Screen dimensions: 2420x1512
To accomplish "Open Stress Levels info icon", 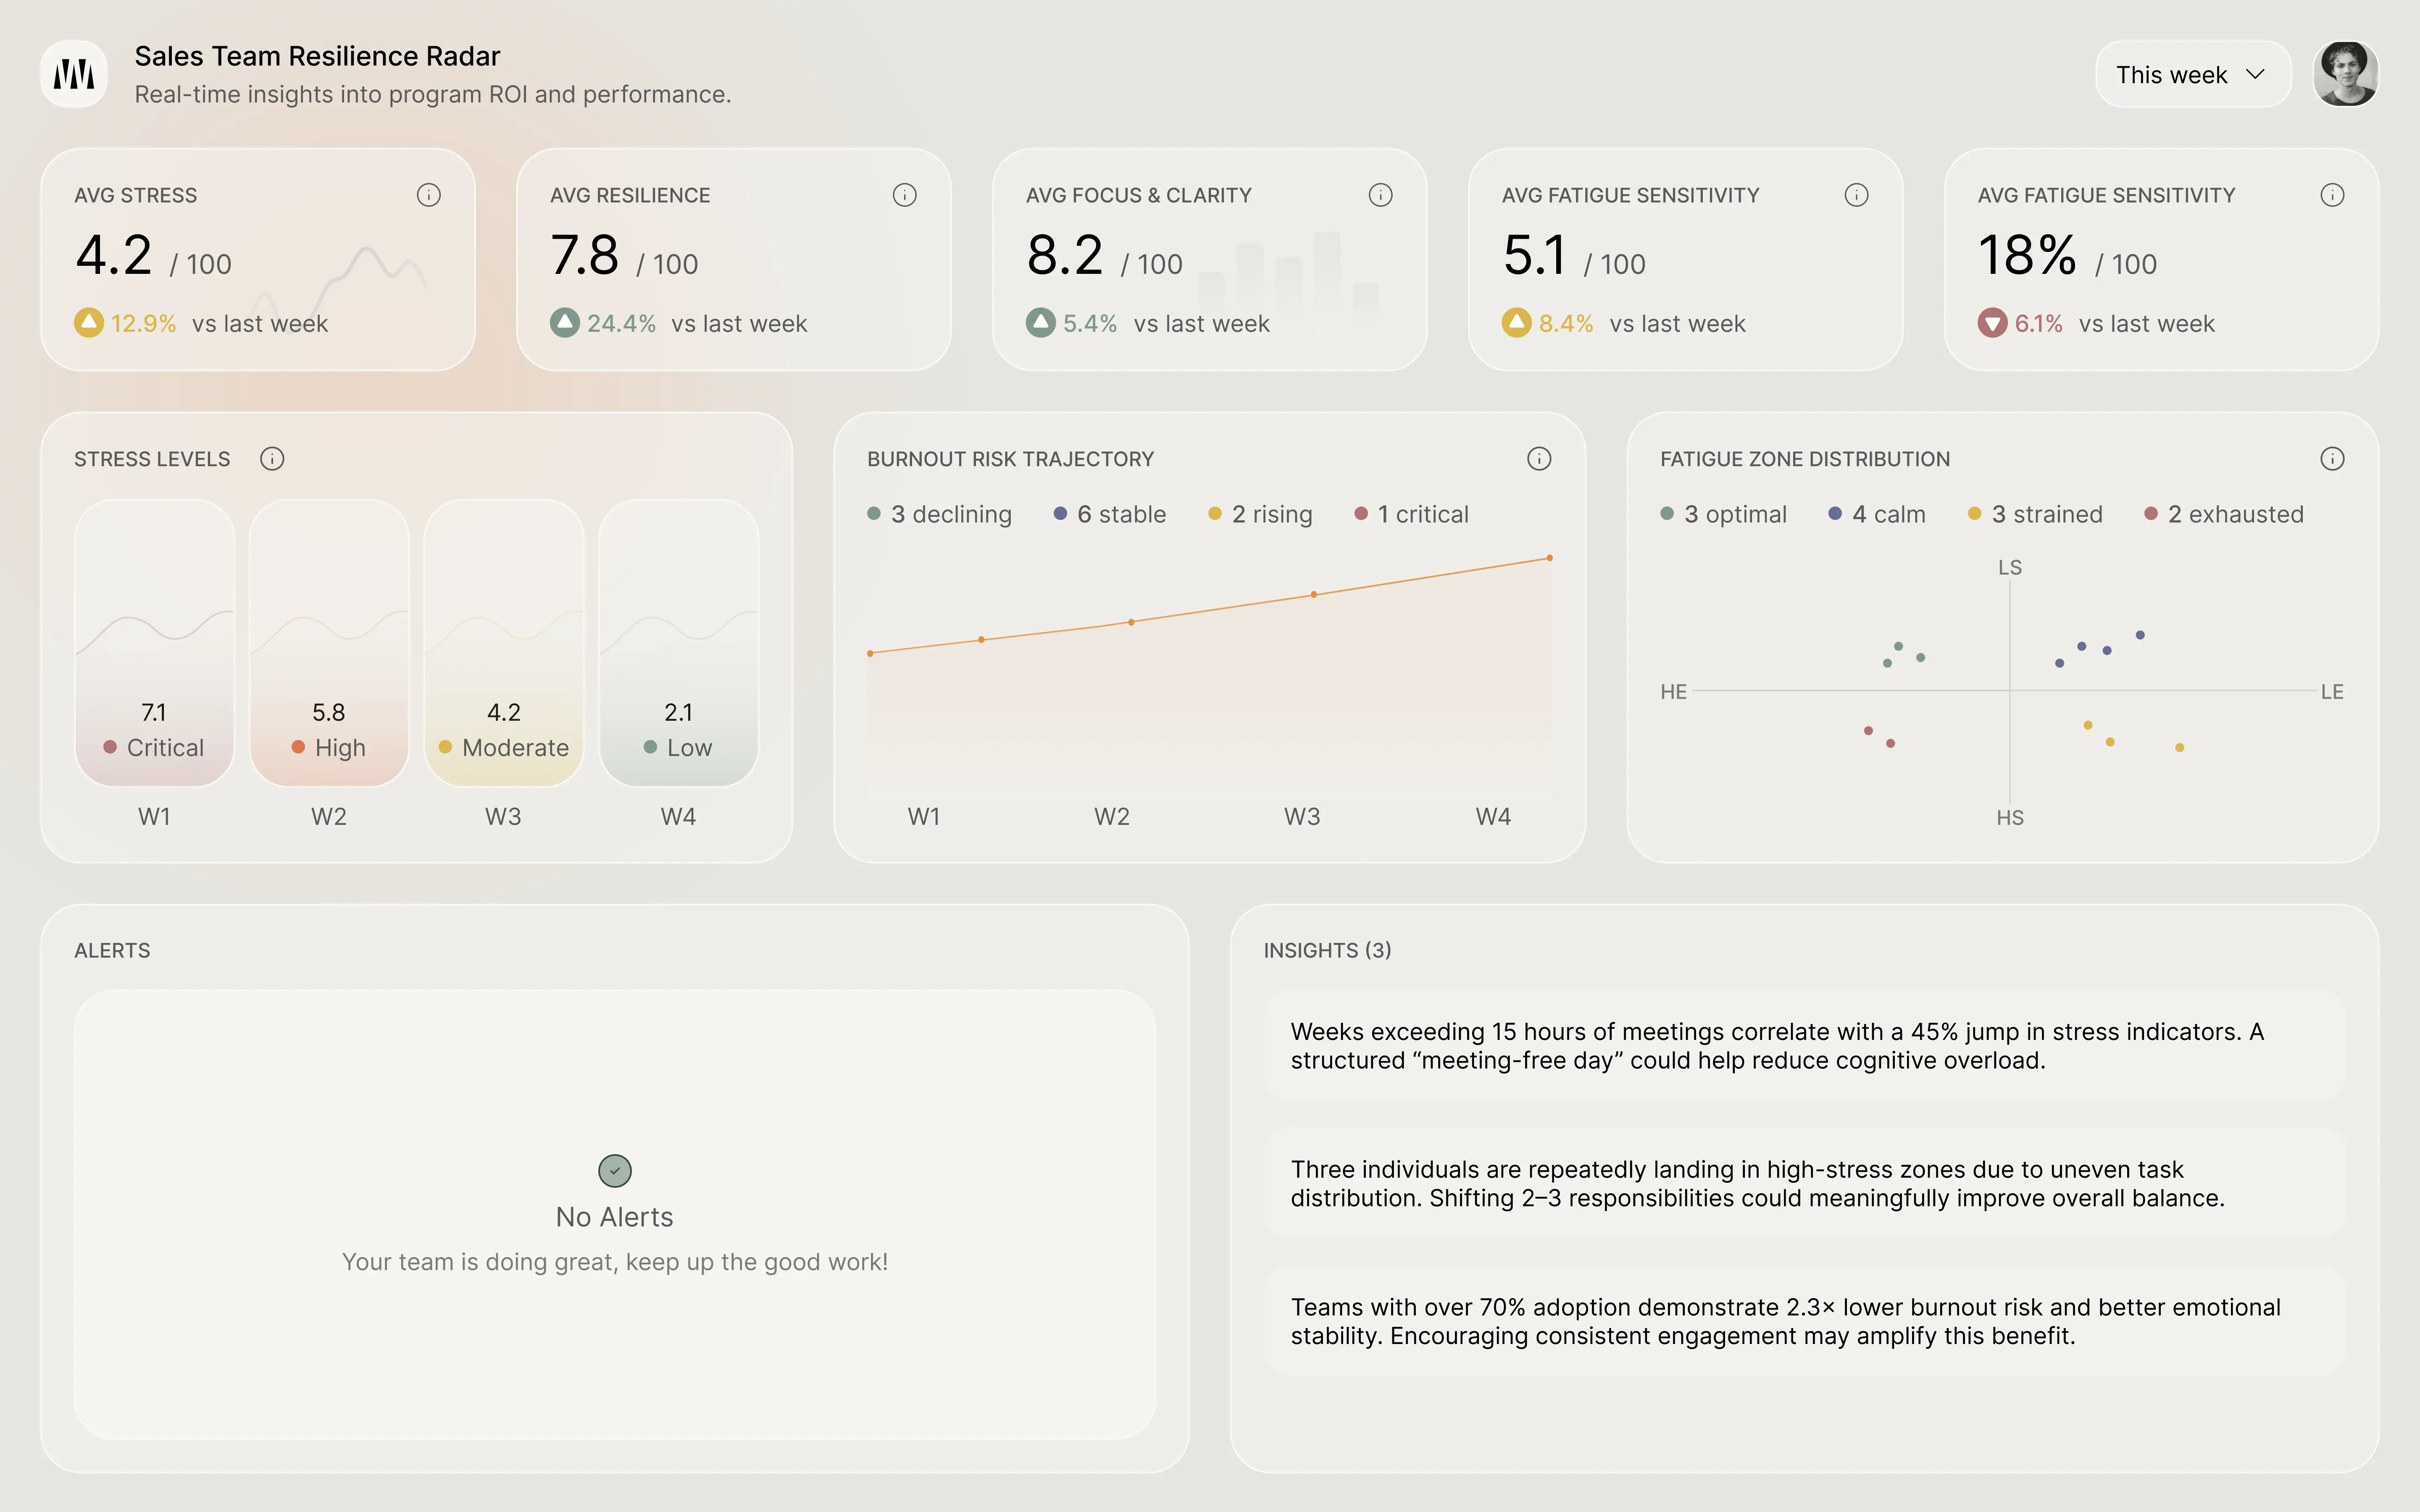I will tap(272, 459).
